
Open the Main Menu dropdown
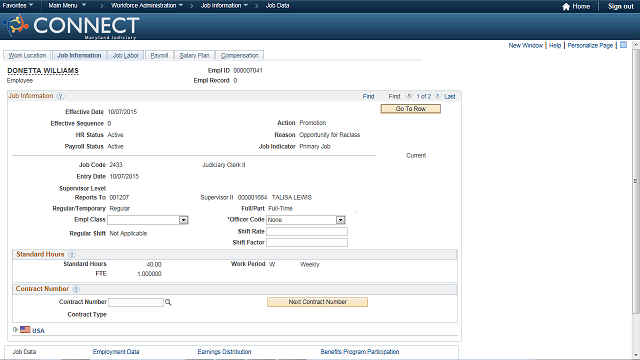pyautogui.click(x=67, y=5)
